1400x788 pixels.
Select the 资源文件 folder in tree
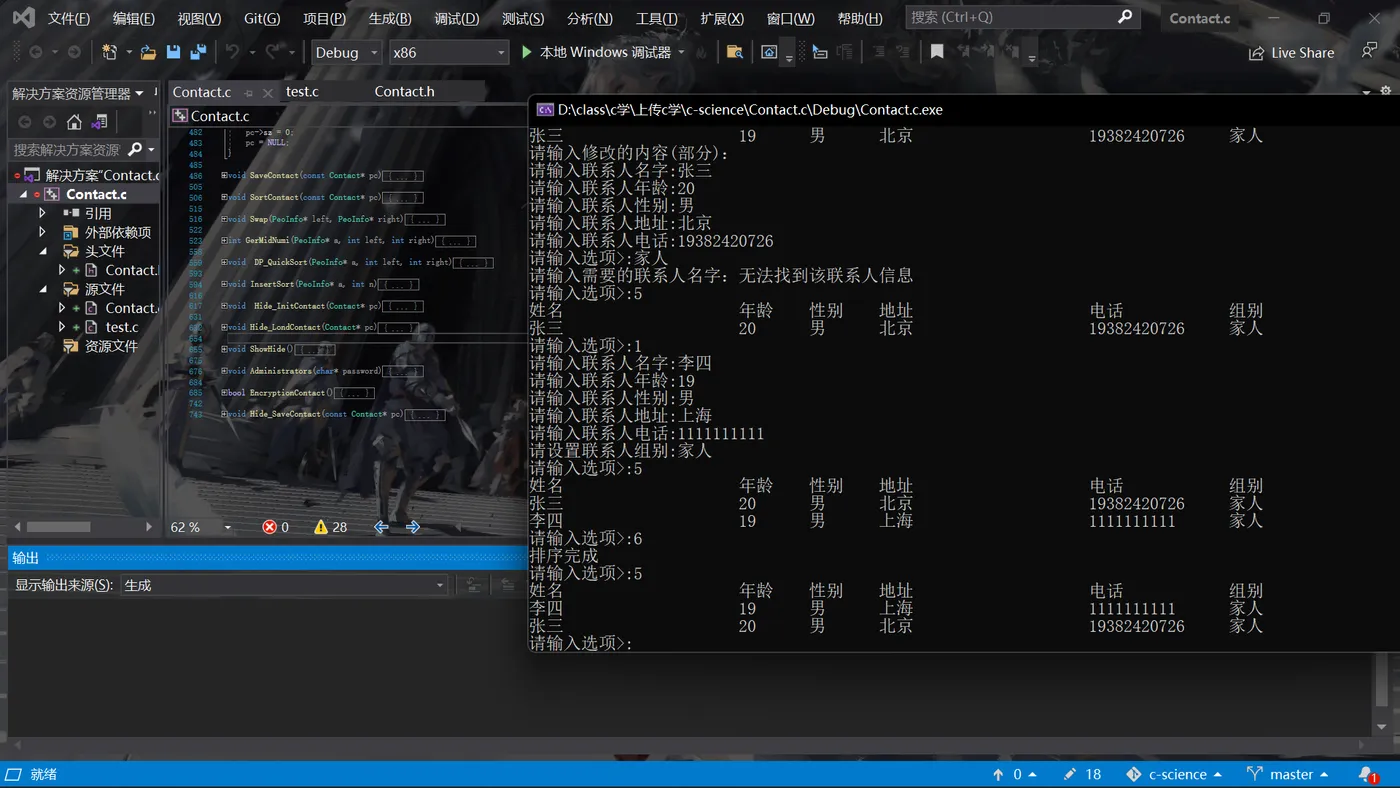tap(111, 346)
